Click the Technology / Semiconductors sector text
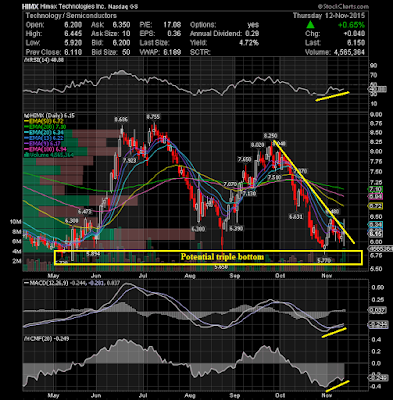393x400 pixels. coord(71,16)
